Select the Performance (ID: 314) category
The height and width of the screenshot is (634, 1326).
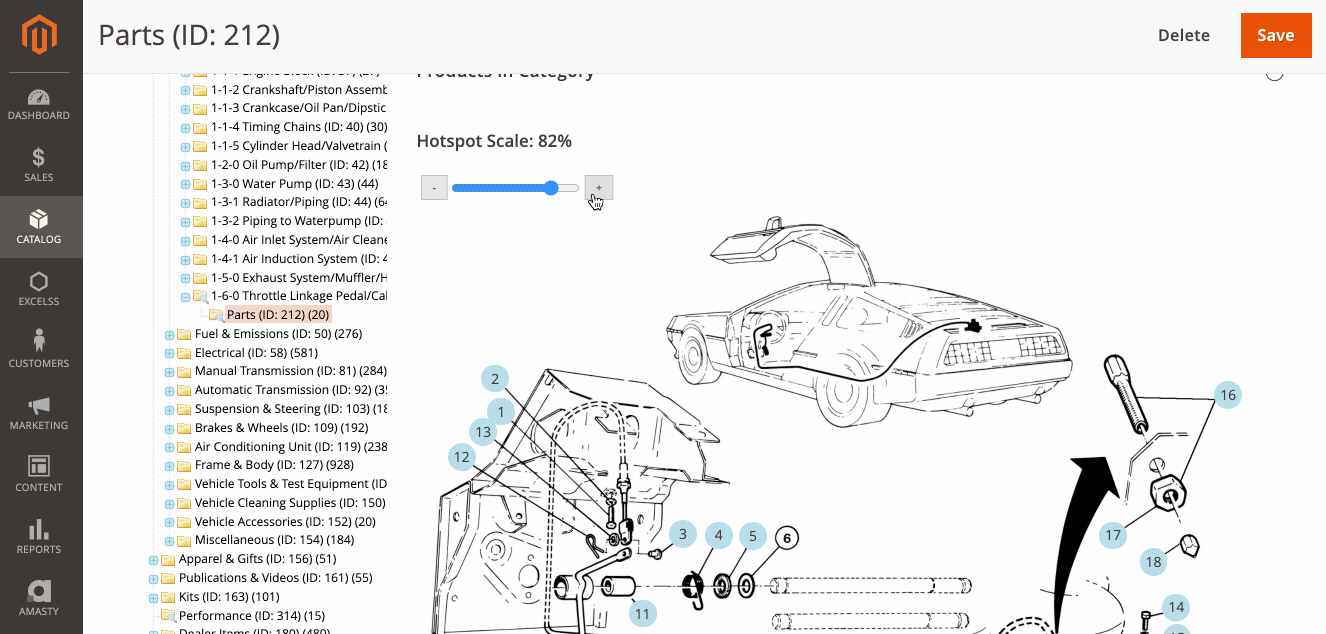252,616
